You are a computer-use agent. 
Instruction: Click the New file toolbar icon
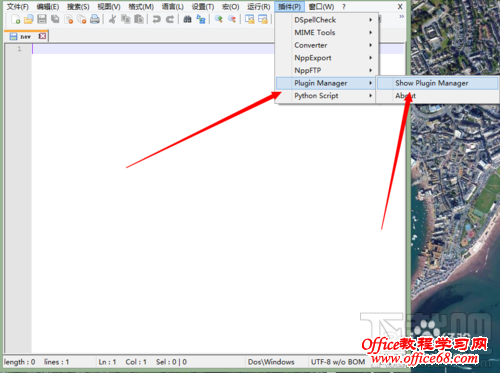click(16, 19)
